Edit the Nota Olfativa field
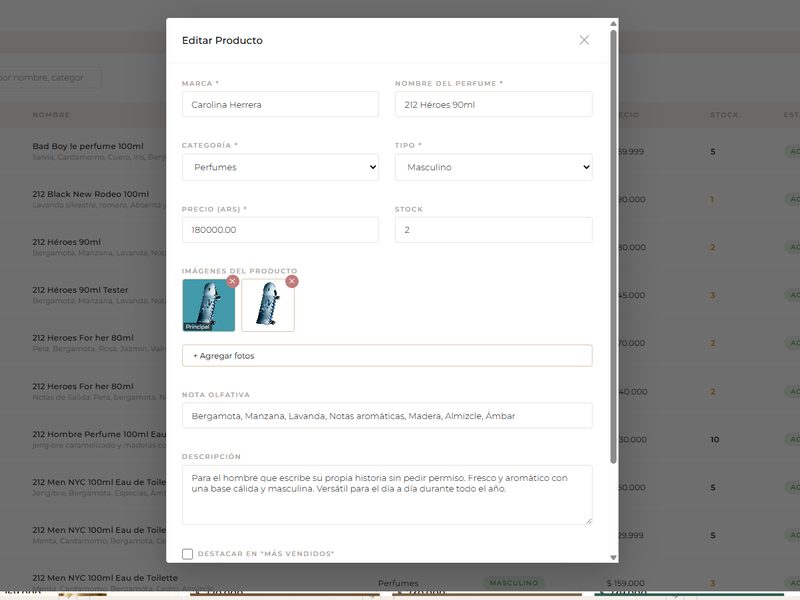The height and width of the screenshot is (600, 800). tap(387, 415)
